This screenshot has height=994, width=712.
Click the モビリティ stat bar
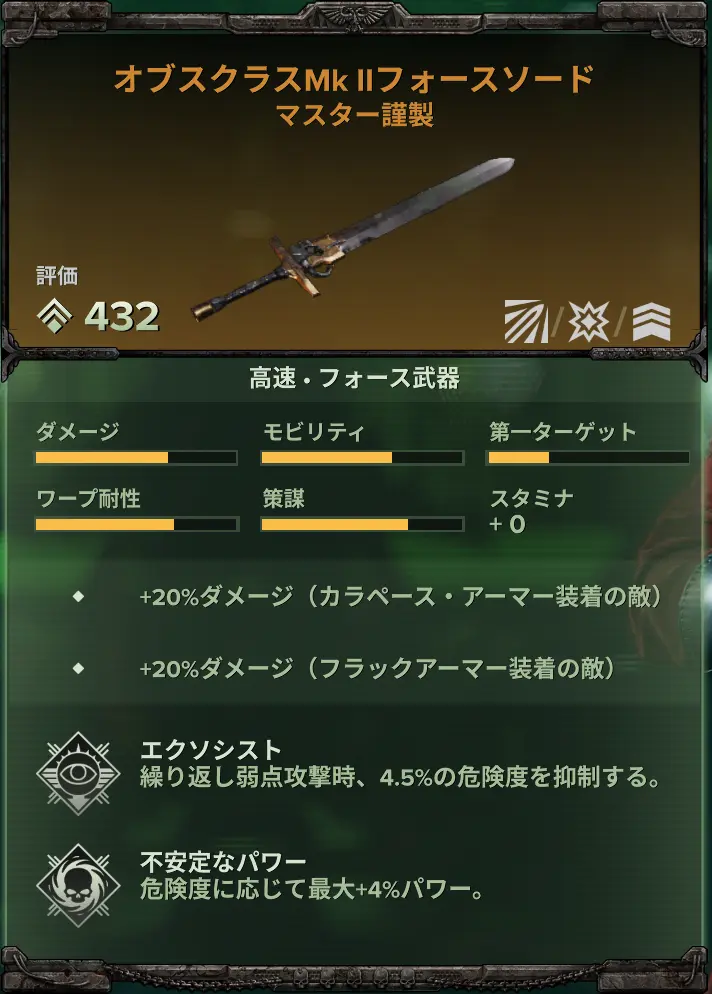[x=362, y=458]
